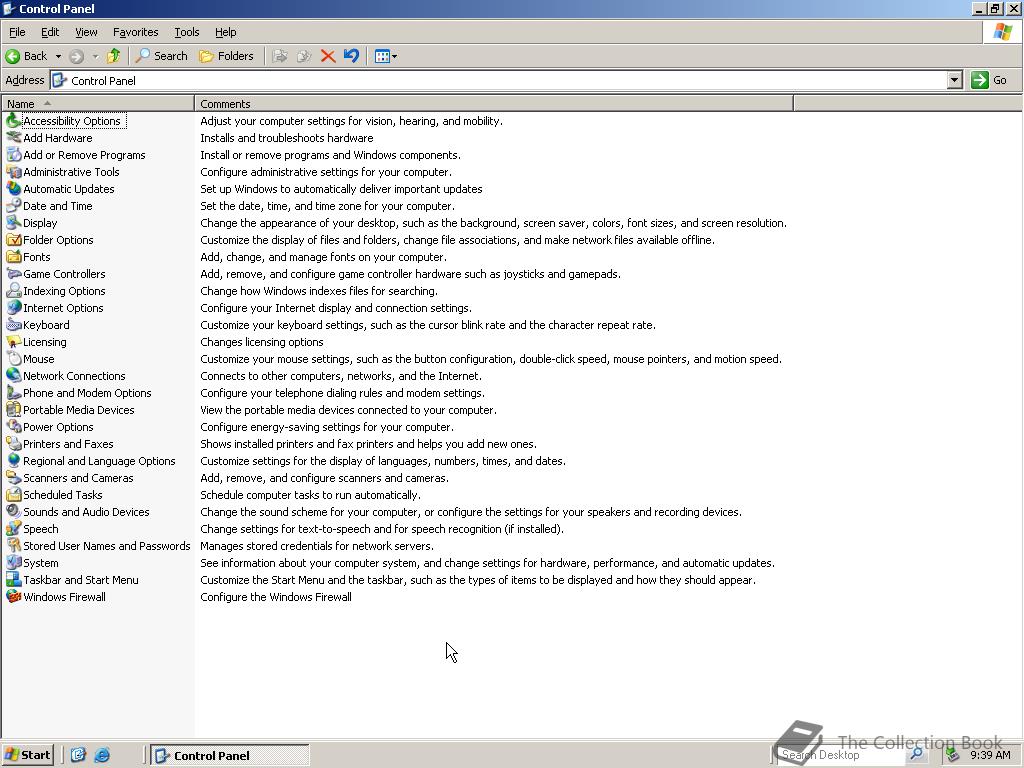The image size is (1024, 768).
Task: Select Date and Time icon
Action: click(14, 206)
